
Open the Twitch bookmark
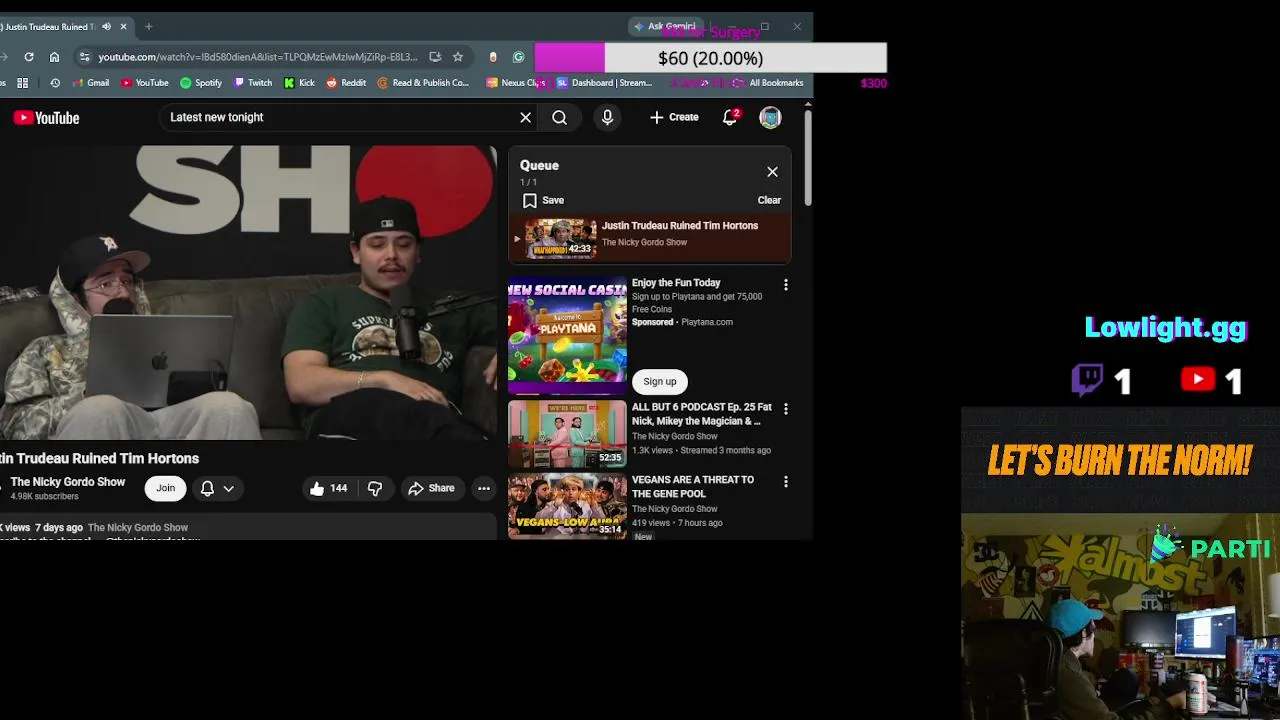(253, 83)
